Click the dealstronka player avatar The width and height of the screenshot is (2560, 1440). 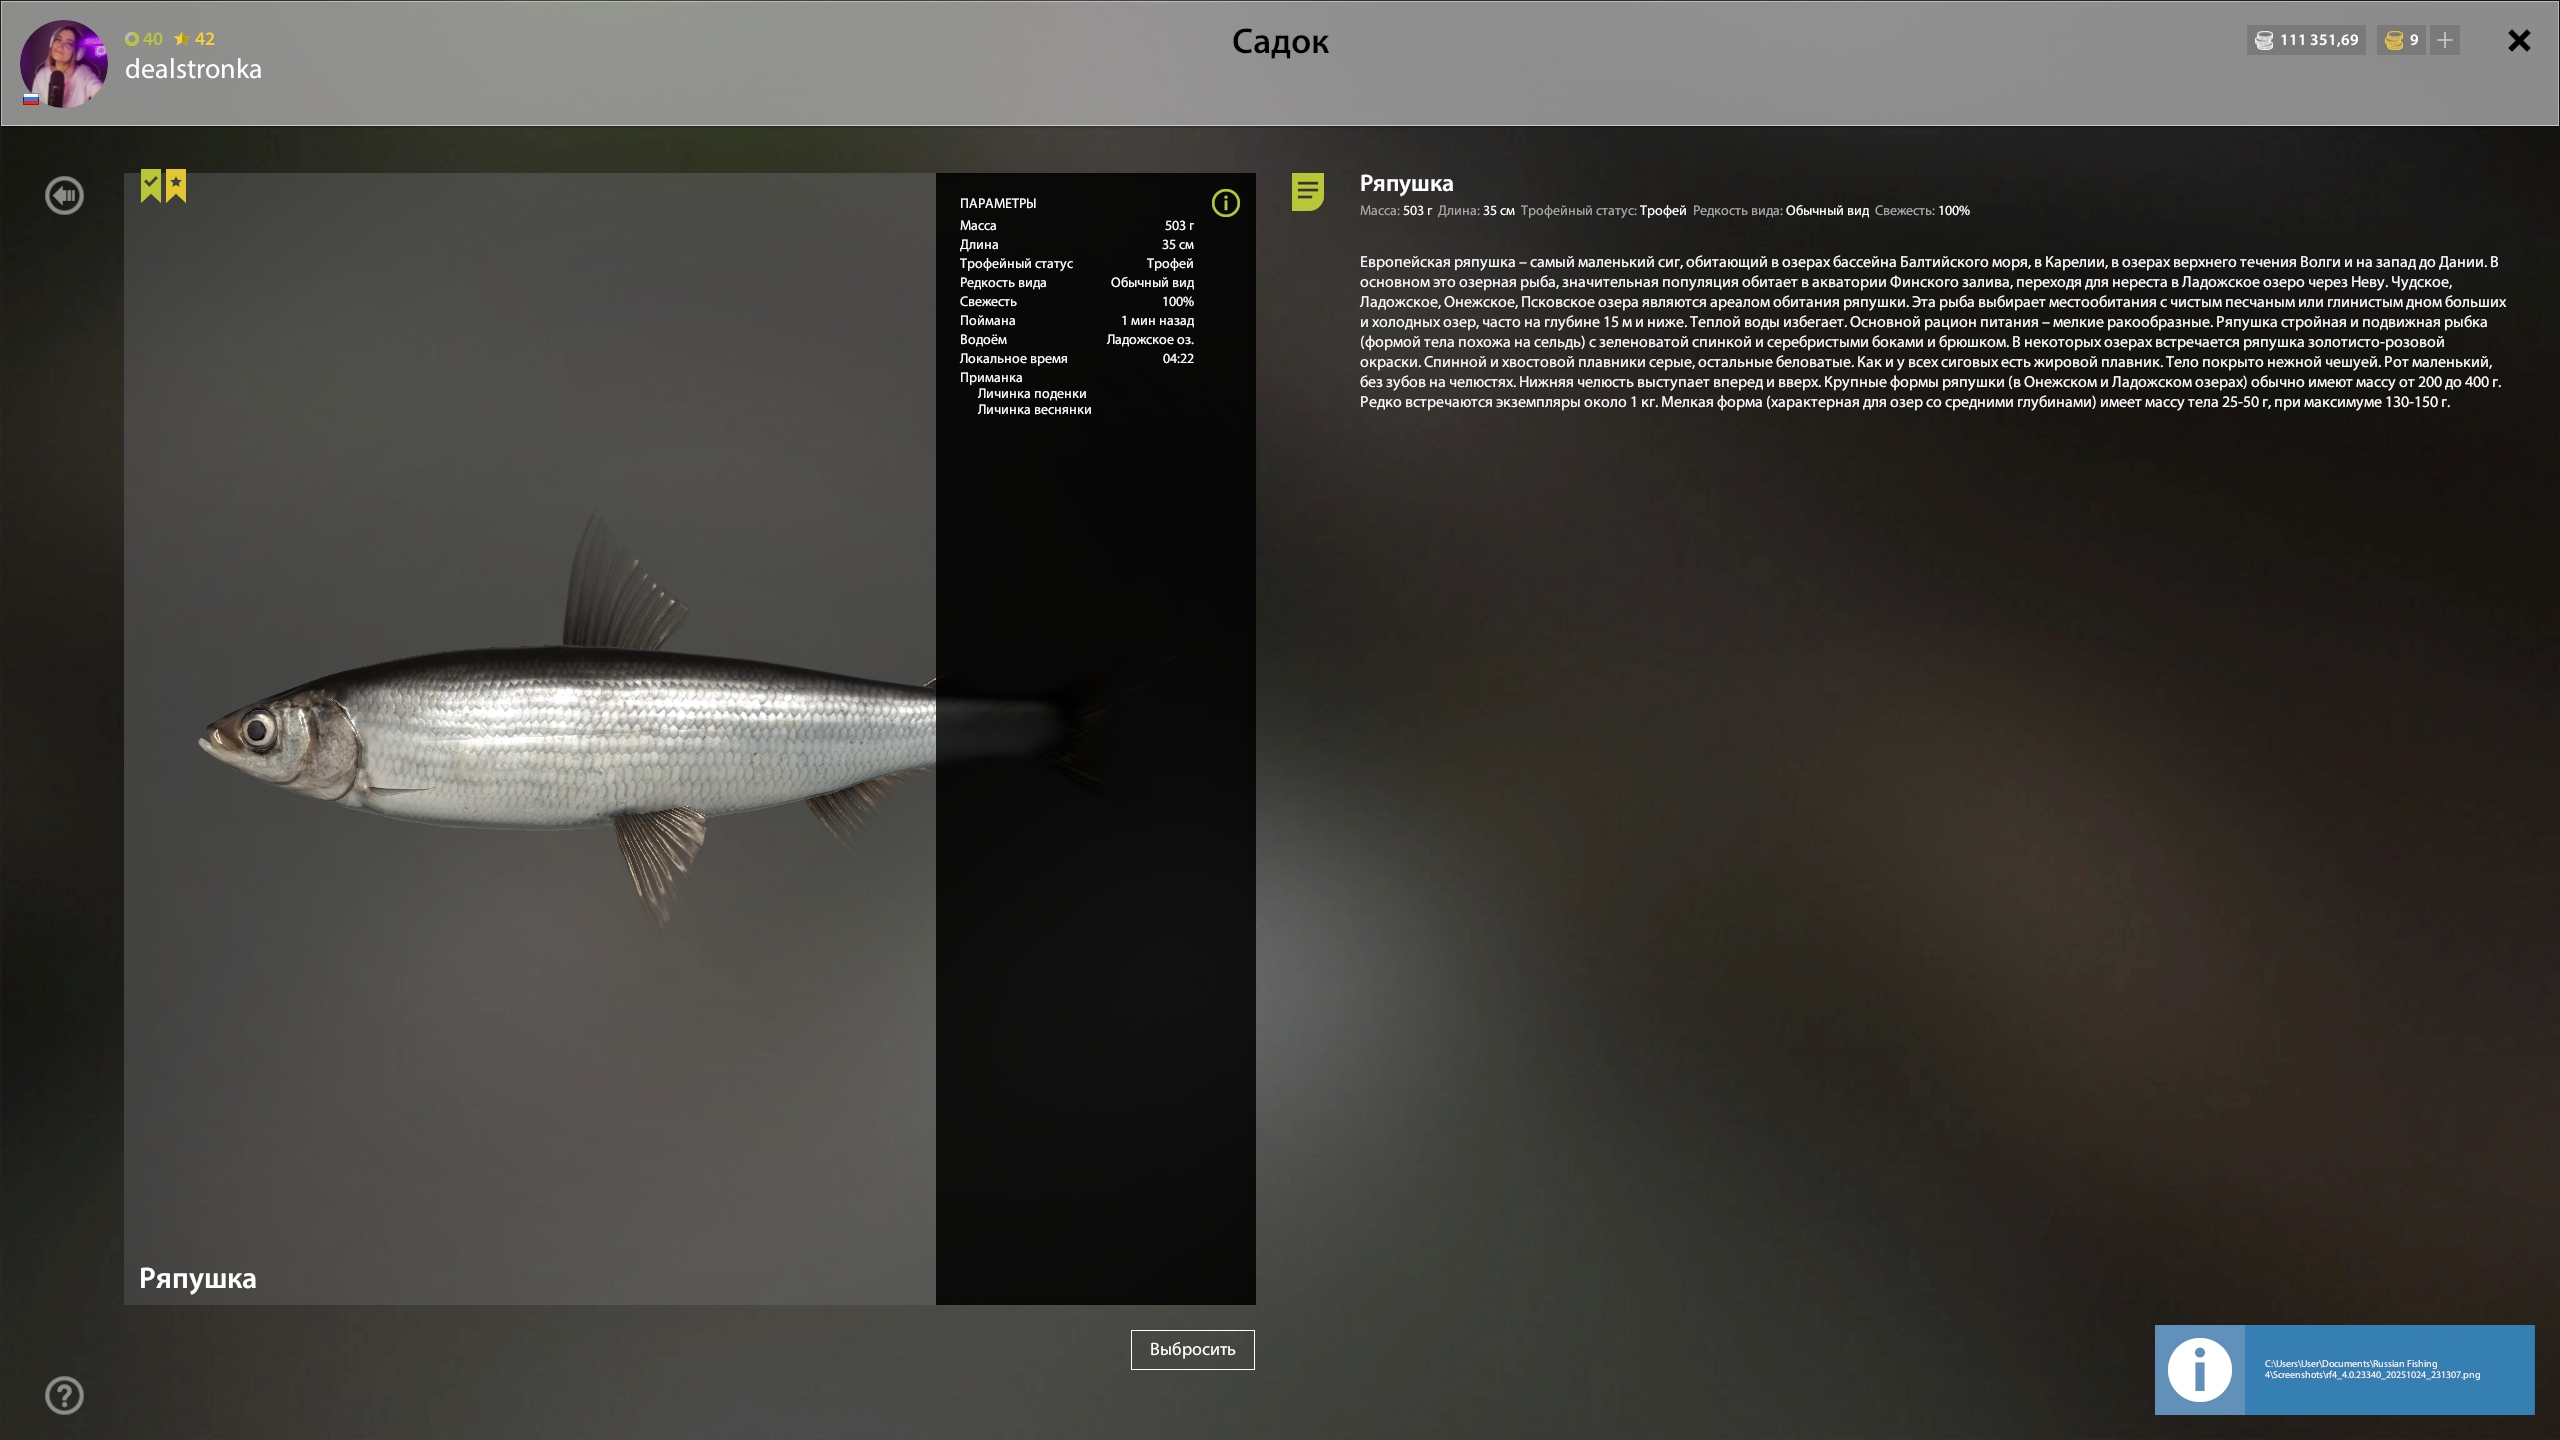point(64,63)
